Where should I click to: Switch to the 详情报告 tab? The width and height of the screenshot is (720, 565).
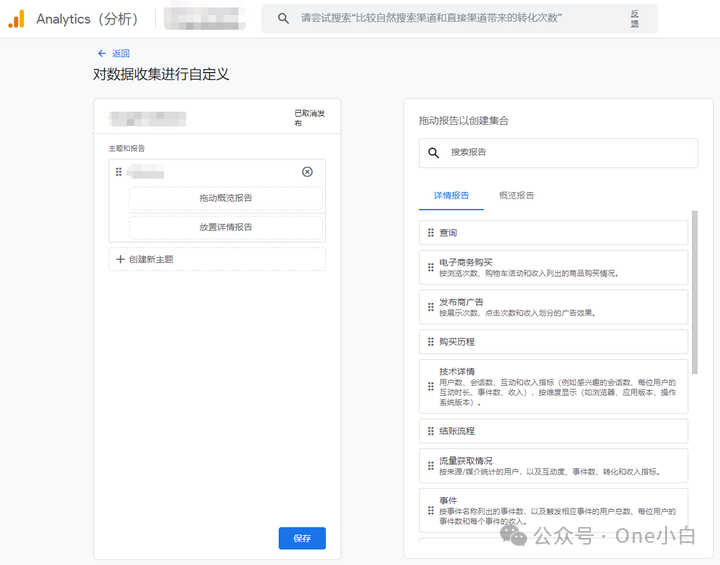pyautogui.click(x=451, y=196)
